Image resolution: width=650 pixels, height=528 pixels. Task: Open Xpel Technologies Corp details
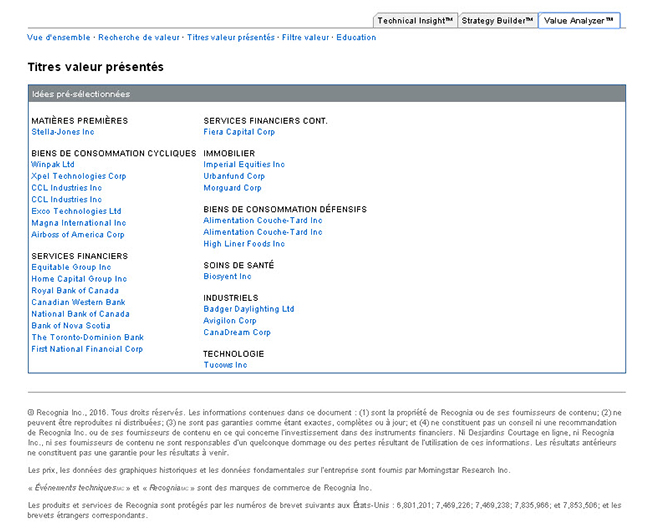coord(79,176)
